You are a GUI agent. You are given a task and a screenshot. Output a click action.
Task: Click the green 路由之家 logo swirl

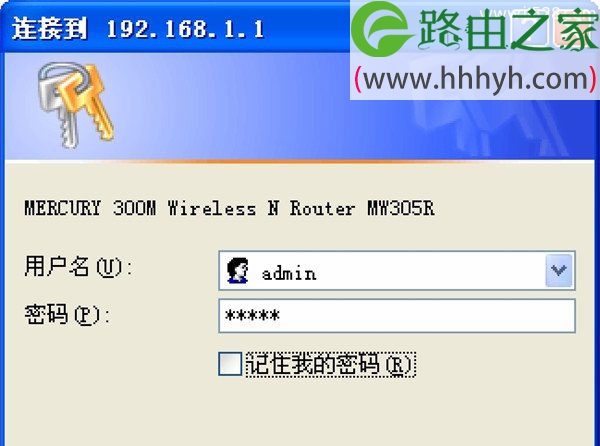coord(380,29)
